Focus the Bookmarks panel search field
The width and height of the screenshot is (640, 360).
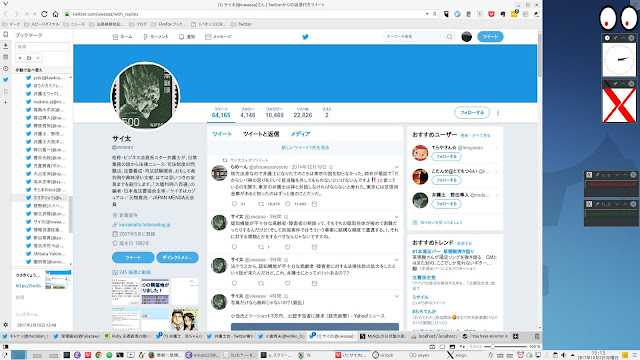(x=42, y=47)
